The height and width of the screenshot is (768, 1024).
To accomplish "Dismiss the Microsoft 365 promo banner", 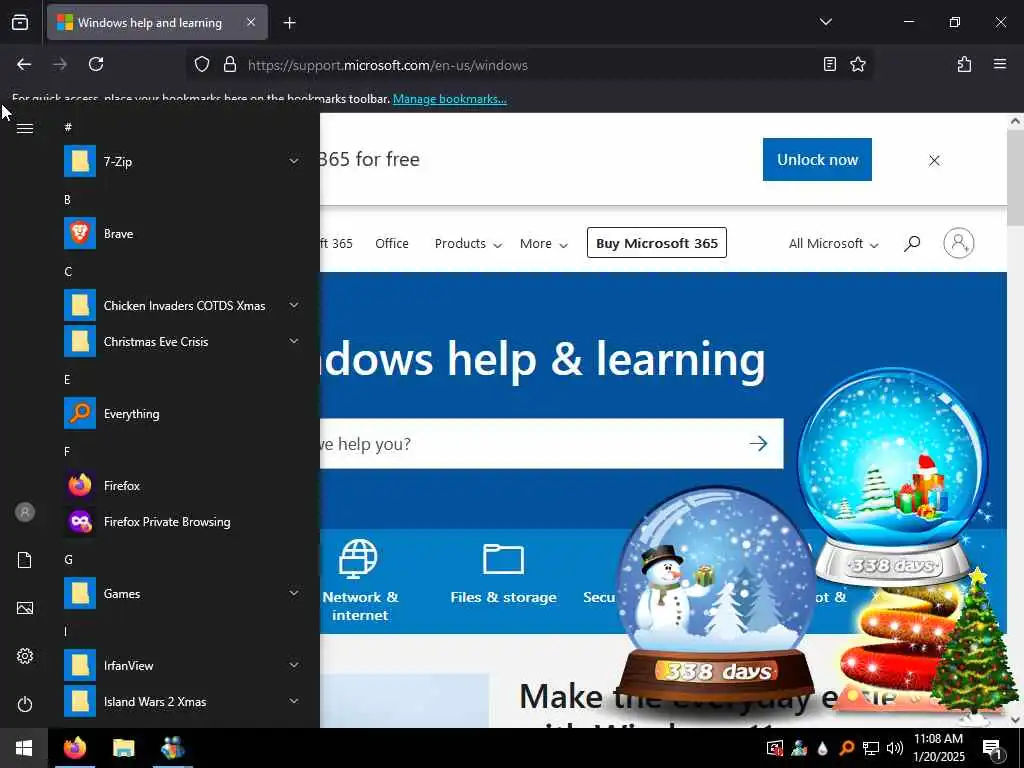I will 934,160.
